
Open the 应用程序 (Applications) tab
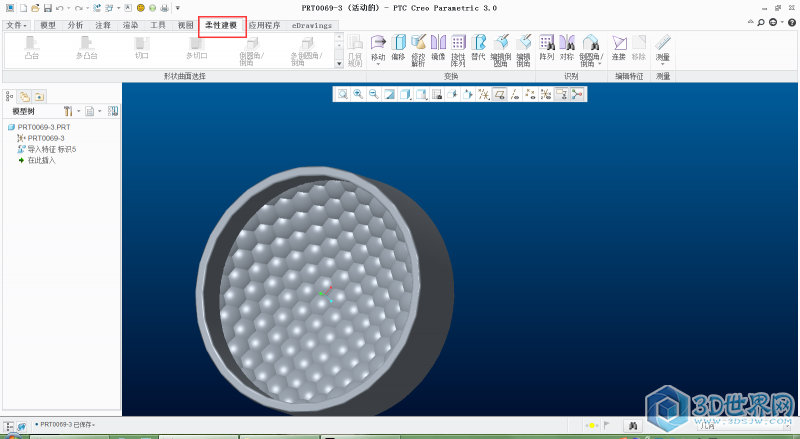coord(264,25)
